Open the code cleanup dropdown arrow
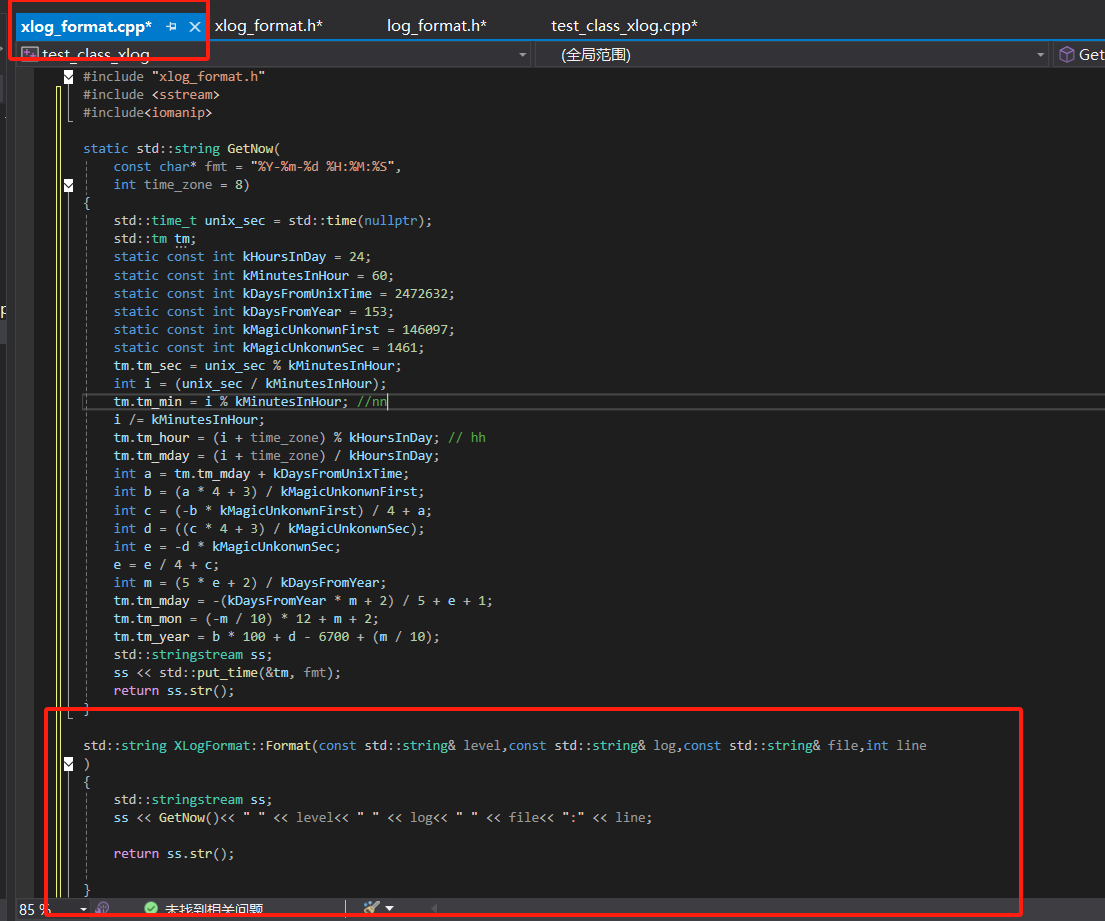The height and width of the screenshot is (921, 1105). [390, 908]
